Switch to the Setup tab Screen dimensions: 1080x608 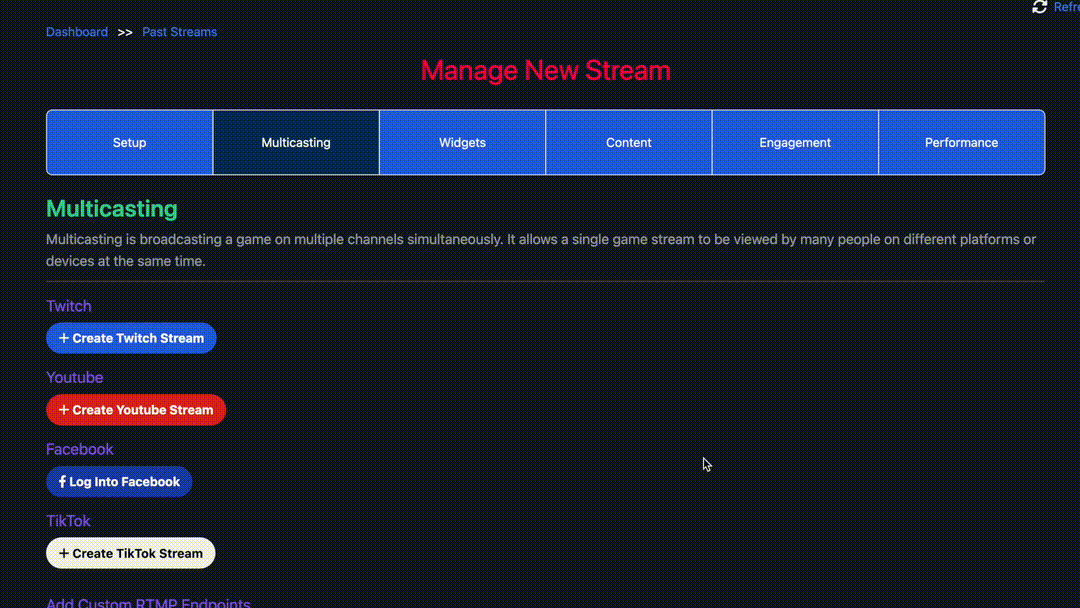click(x=129, y=142)
